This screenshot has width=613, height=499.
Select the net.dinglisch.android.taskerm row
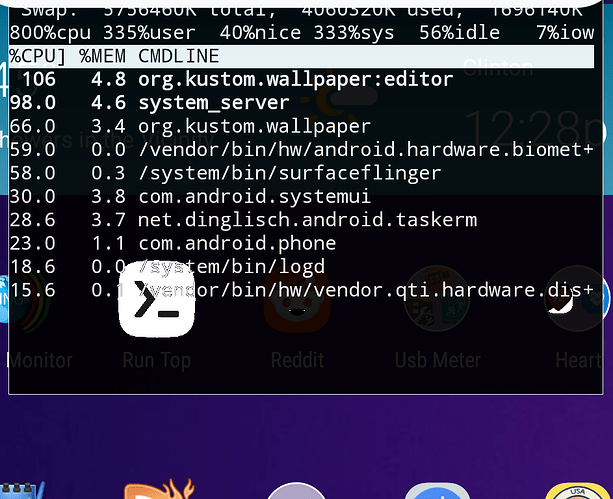click(301, 220)
